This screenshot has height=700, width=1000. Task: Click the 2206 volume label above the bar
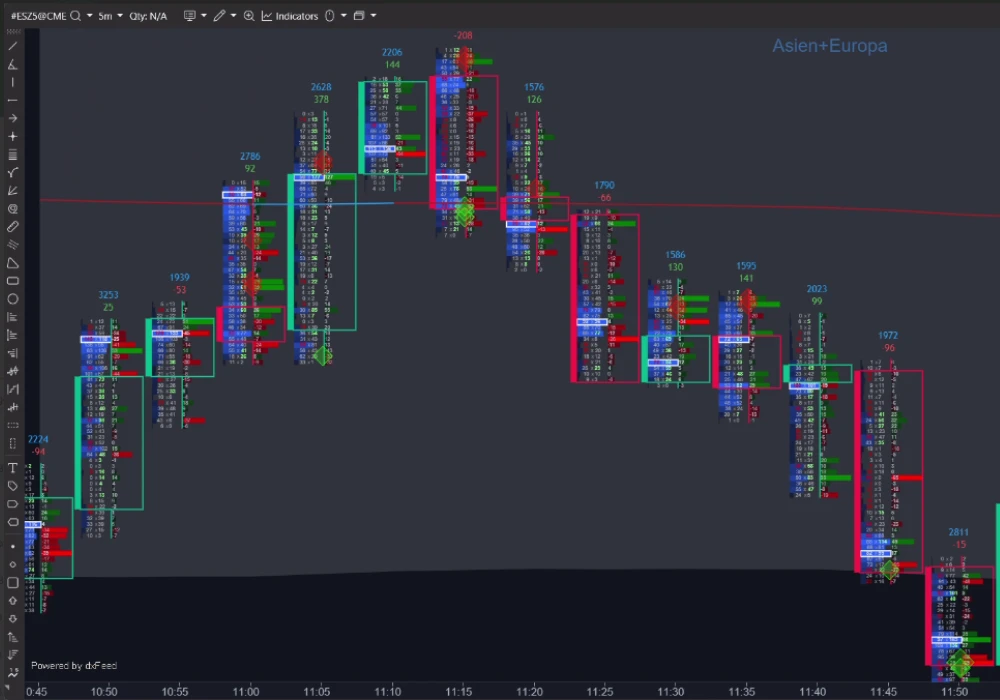coord(392,52)
